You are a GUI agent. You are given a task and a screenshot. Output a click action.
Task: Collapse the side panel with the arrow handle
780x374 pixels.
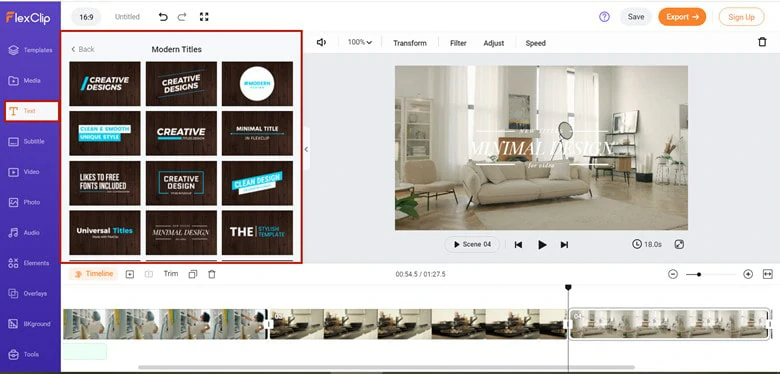306,149
